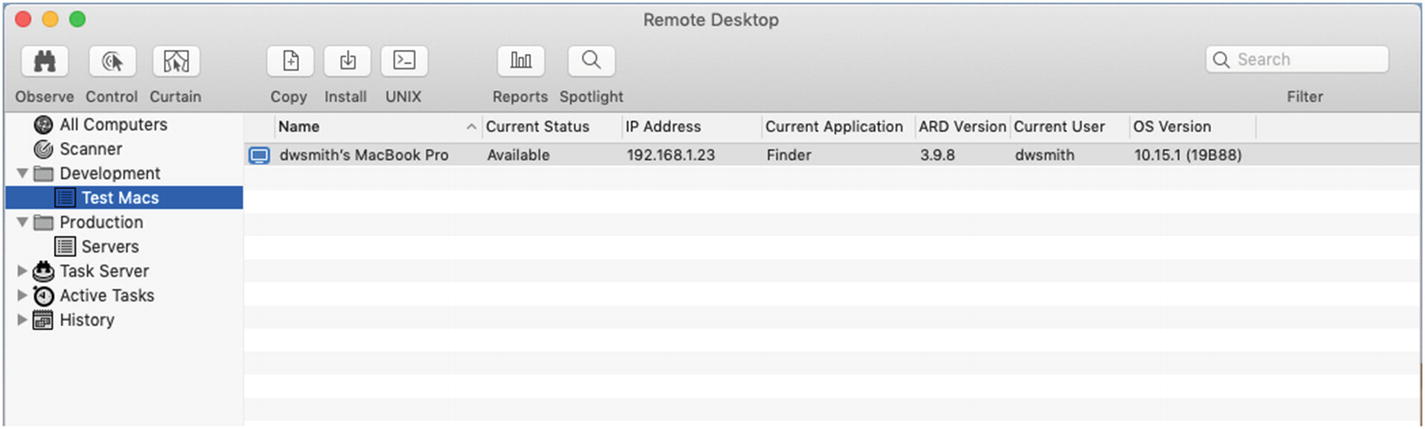Screen dimensions: 1425x429
Task: Expand the Task Server disclosure triangle
Action: [22, 271]
